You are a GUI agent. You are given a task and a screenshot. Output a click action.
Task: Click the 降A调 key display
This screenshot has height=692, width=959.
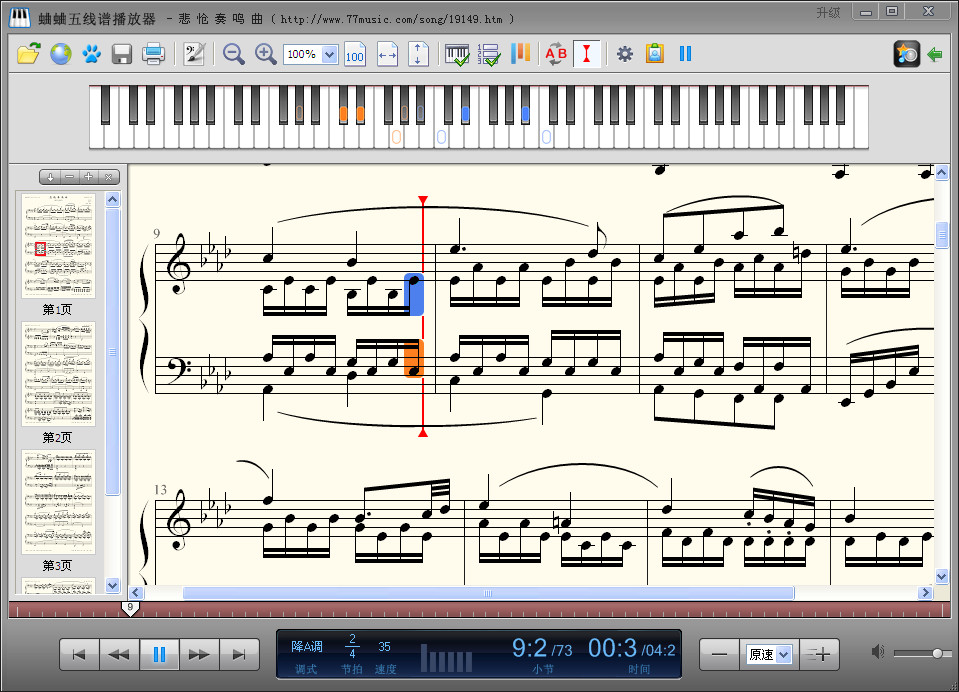click(306, 647)
